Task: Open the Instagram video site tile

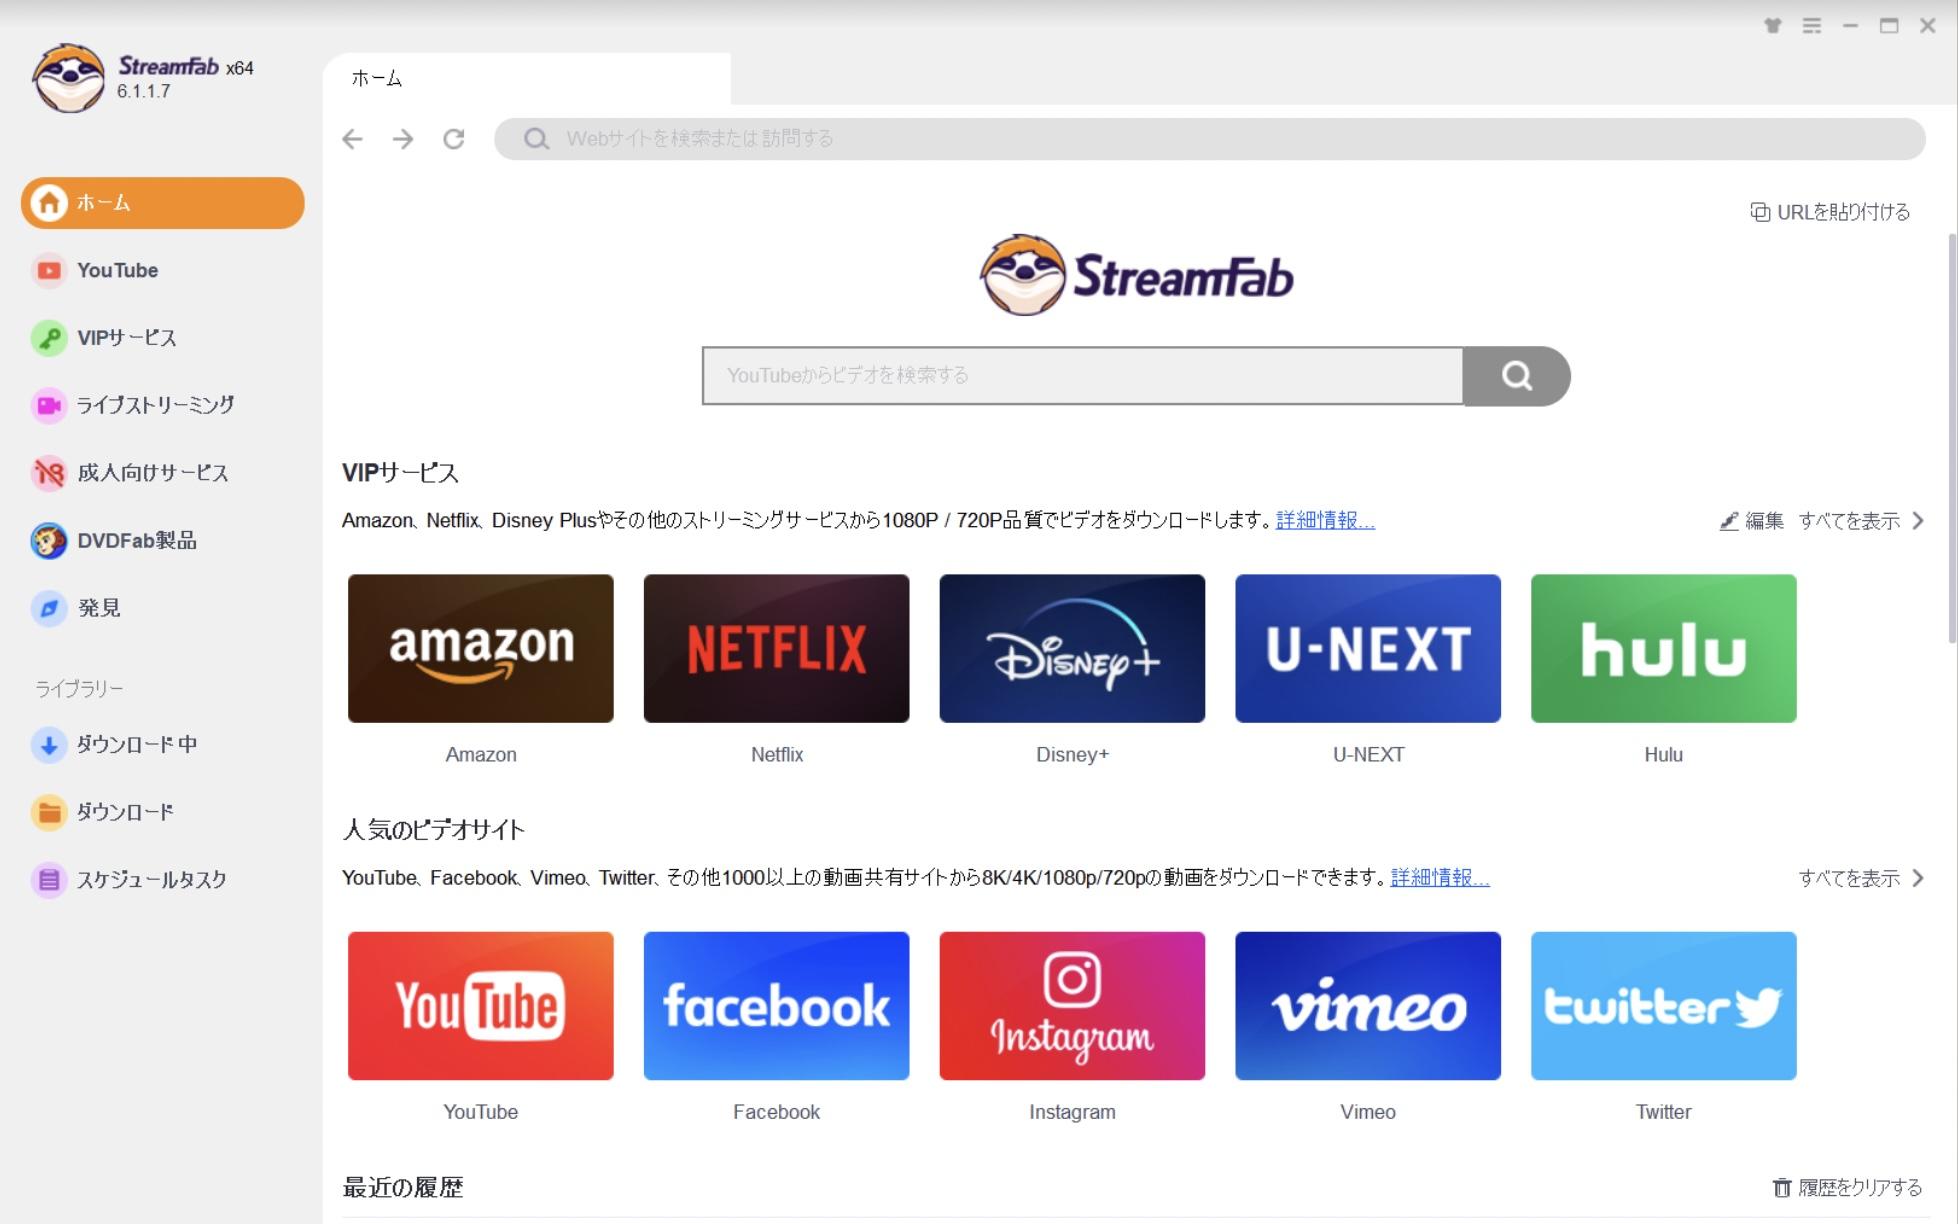Action: pos(1072,1006)
